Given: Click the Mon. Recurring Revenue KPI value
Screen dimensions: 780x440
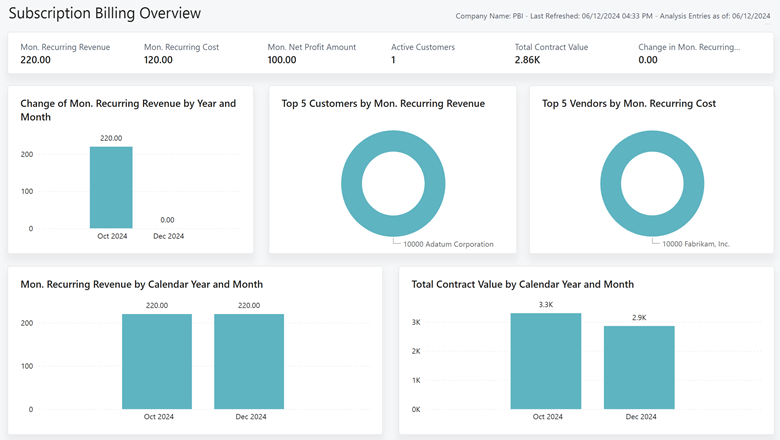Looking at the screenshot, I should pyautogui.click(x=35, y=60).
